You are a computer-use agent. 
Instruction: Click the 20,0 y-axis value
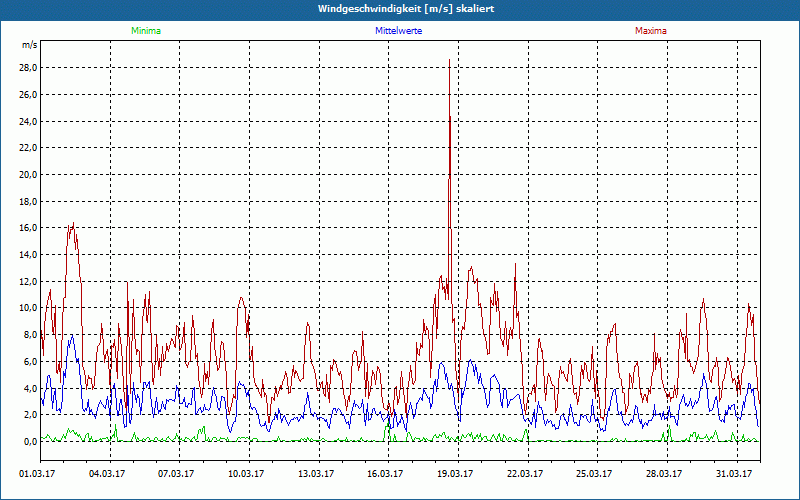point(28,175)
